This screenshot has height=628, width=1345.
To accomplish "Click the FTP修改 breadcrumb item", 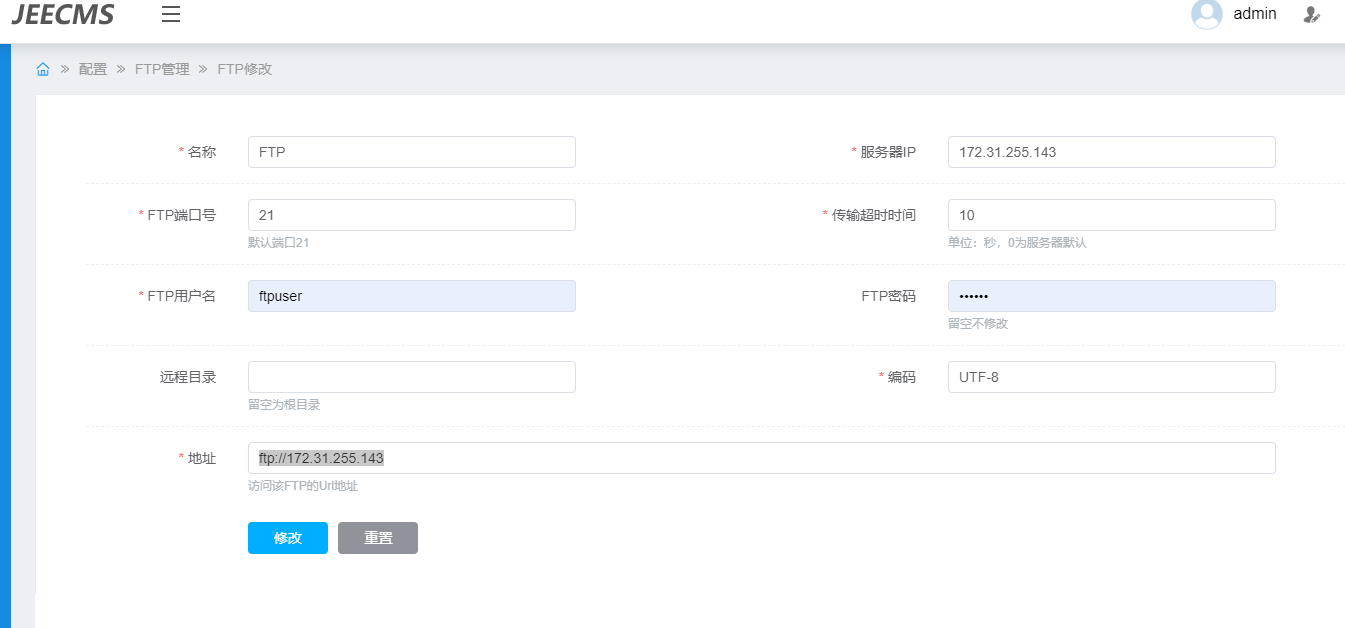I will [245, 69].
